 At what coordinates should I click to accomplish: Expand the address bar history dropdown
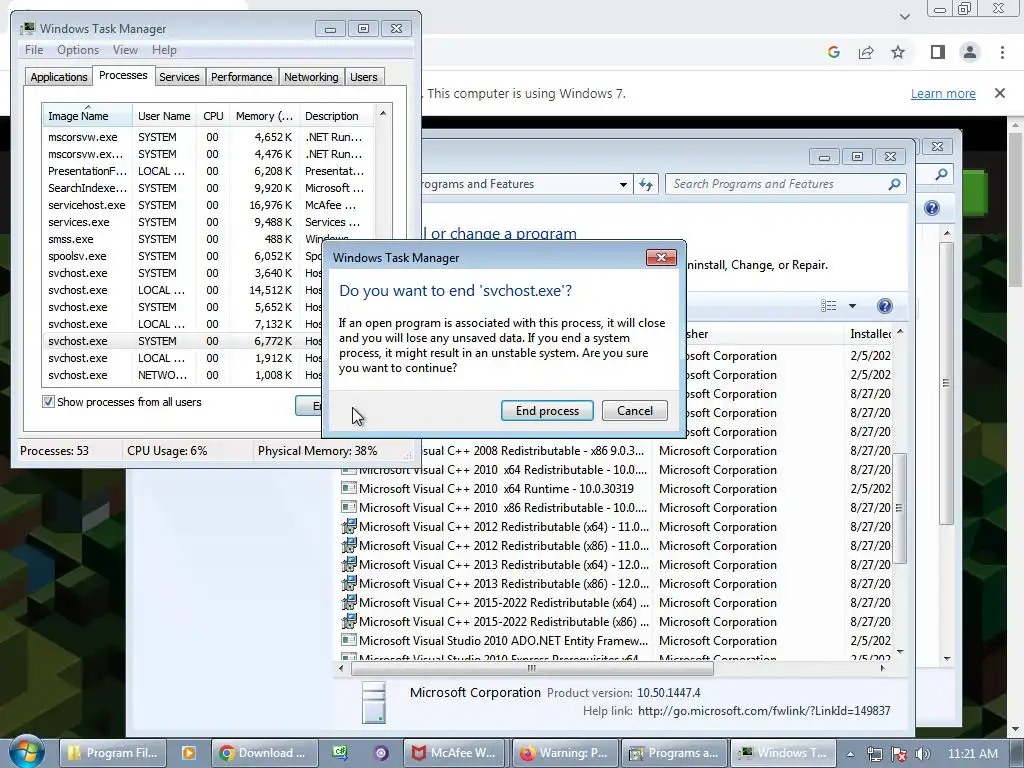coord(623,184)
